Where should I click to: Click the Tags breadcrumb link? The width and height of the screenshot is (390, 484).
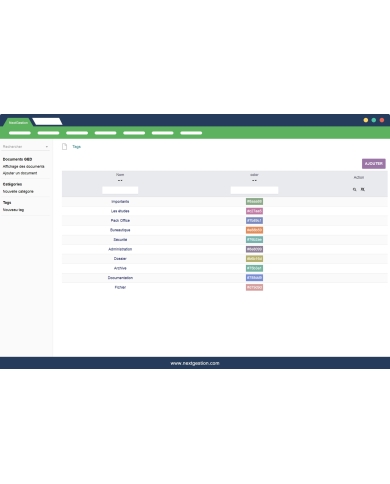[76, 147]
